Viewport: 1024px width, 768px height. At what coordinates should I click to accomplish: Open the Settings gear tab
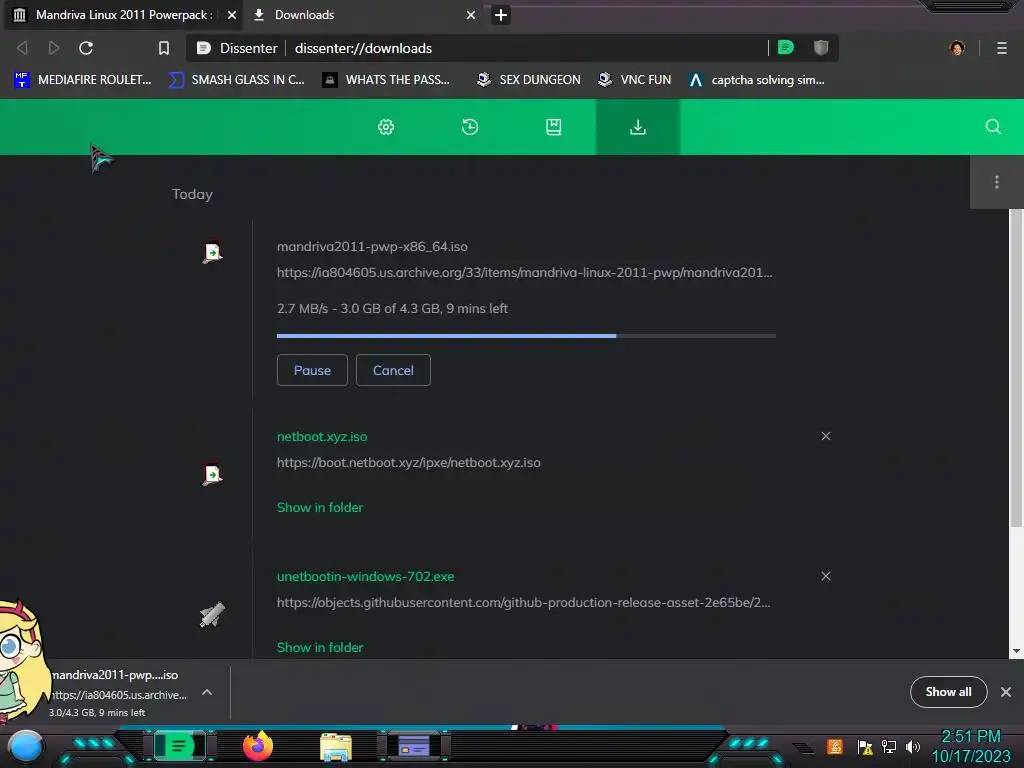(x=386, y=127)
